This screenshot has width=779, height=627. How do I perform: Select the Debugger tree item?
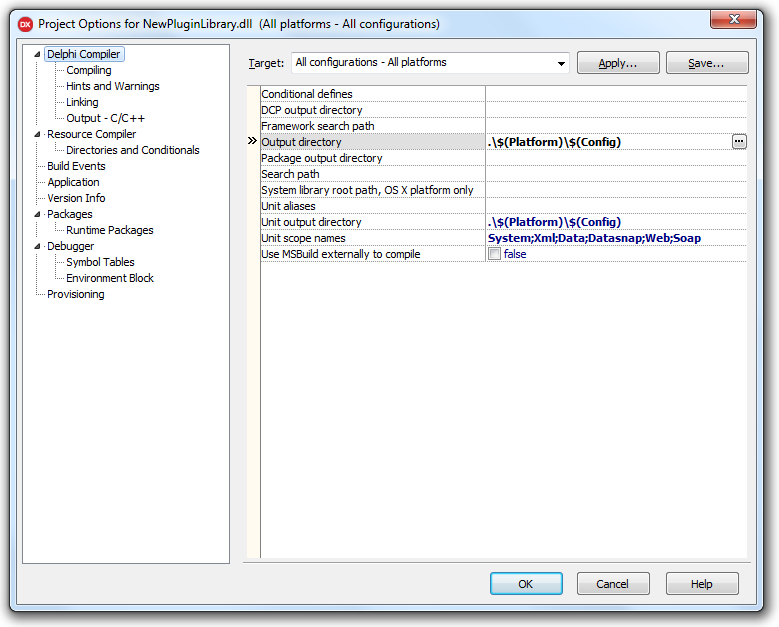click(x=71, y=246)
